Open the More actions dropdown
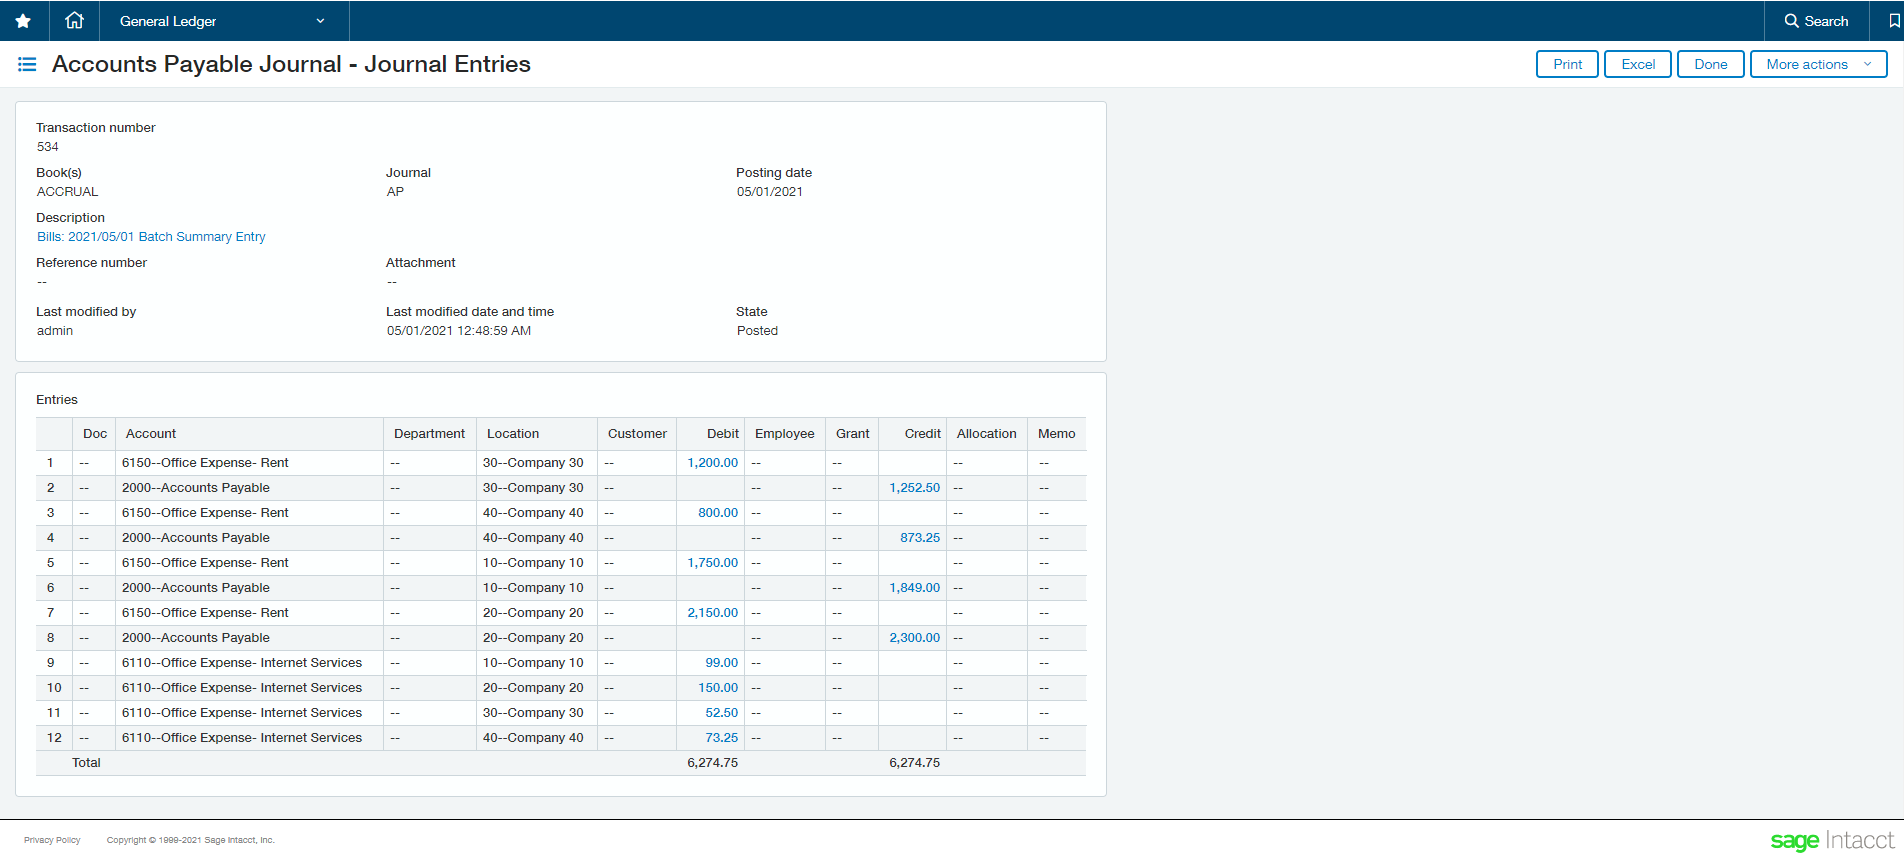This screenshot has height=860, width=1904. (1817, 64)
